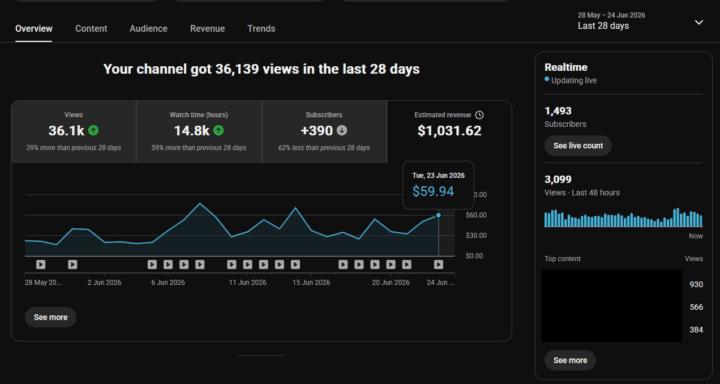720x384 pixels.
Task: Click the Now label under the realtime bars
Action: (696, 236)
